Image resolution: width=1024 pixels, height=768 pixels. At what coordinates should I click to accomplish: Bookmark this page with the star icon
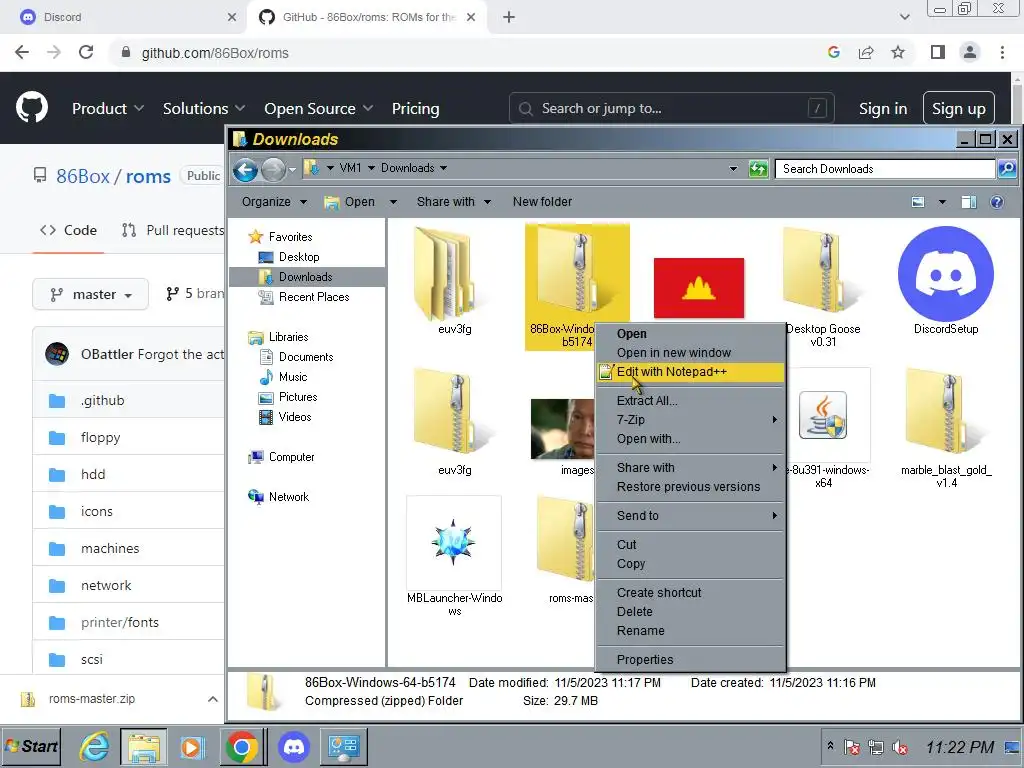click(x=898, y=52)
